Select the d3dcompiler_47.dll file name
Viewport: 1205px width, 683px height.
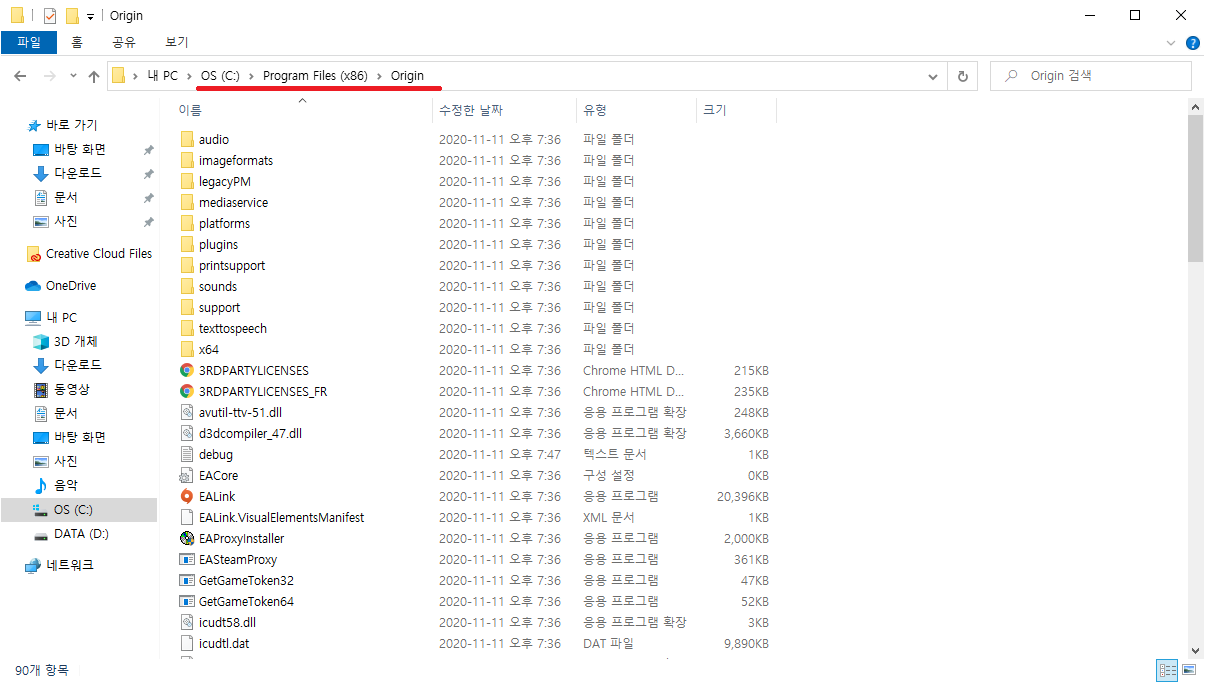(x=250, y=433)
